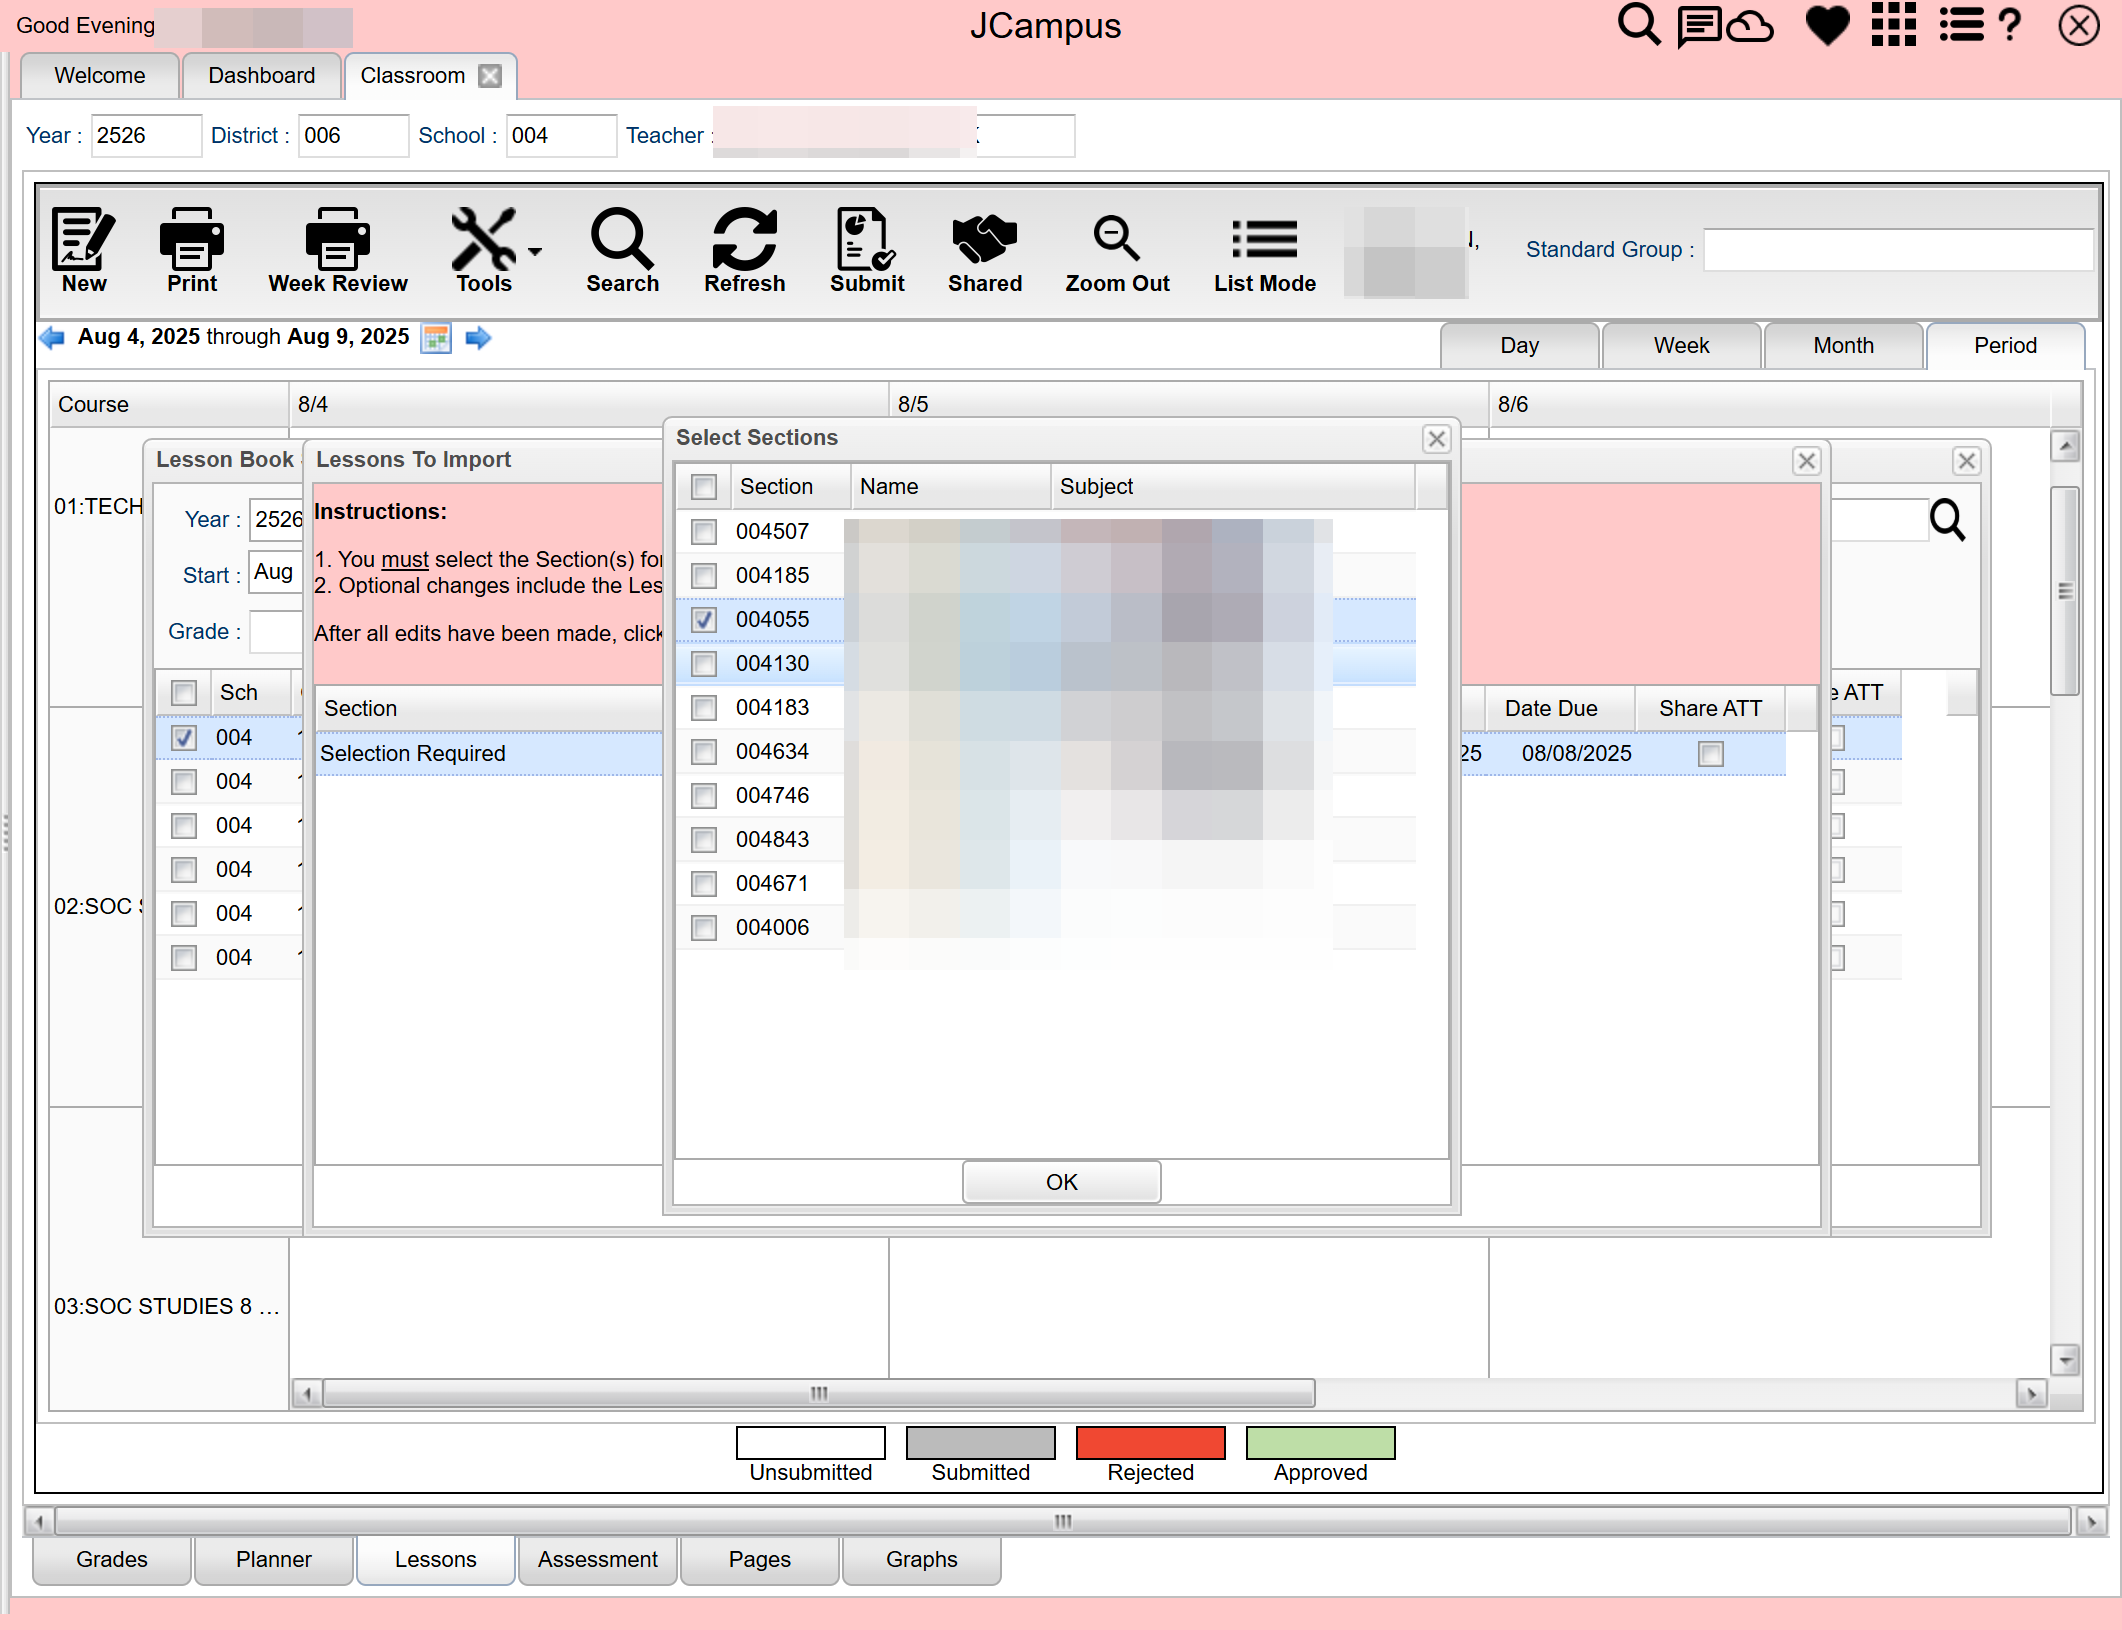Image resolution: width=2122 pixels, height=1630 pixels.
Task: Click the red Rejected status swatch
Action: pos(1150,1443)
